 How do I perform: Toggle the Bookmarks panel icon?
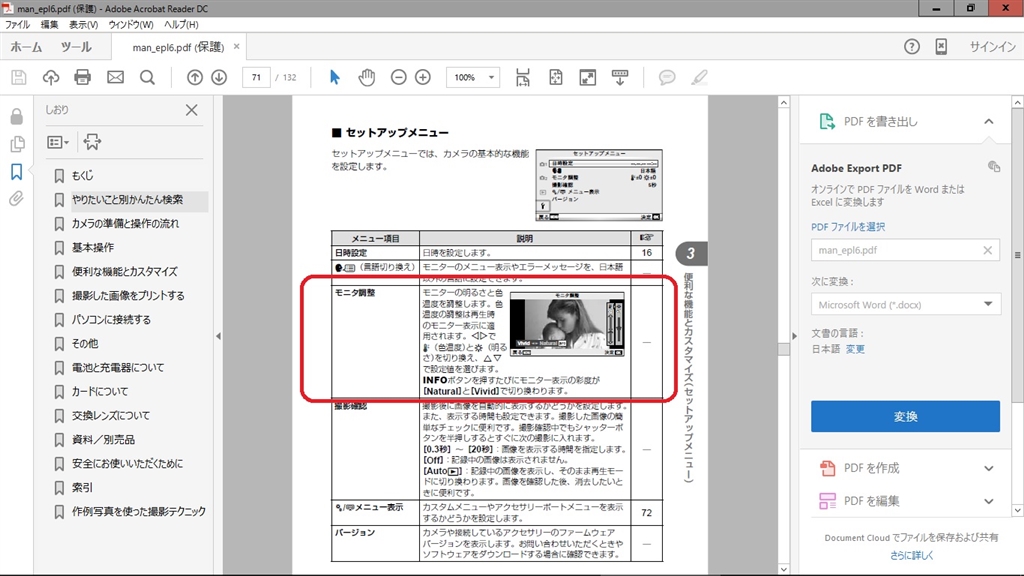tap(16, 171)
